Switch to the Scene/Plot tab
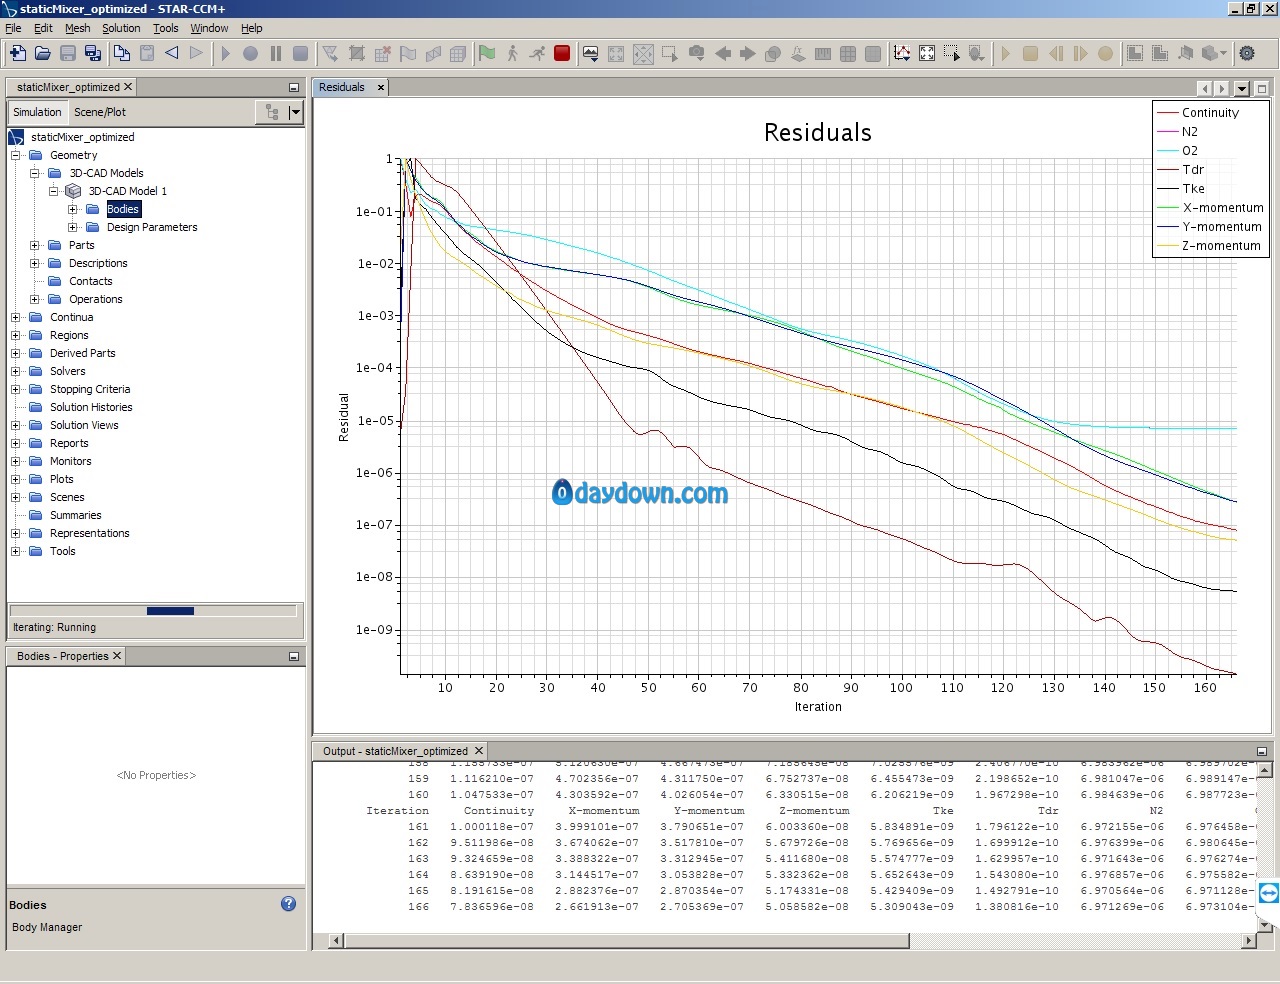Viewport: 1280px width, 984px height. click(100, 112)
